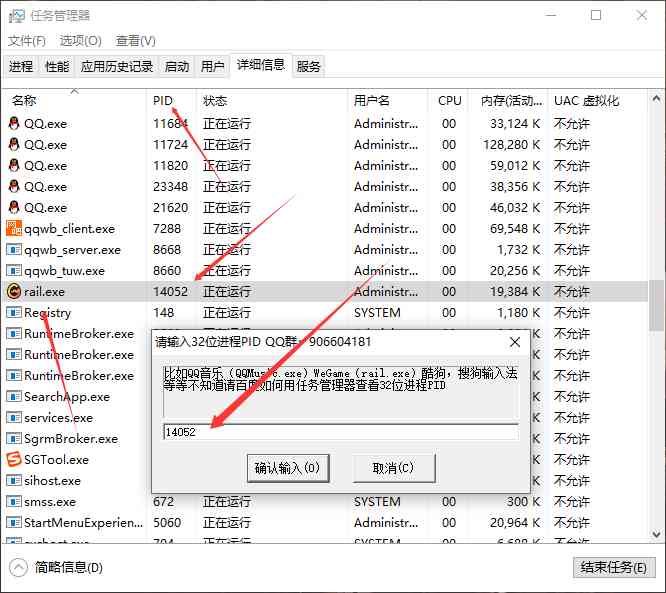Sort by the 内存(活动... column header
Image resolution: width=666 pixels, height=593 pixels.
508,101
